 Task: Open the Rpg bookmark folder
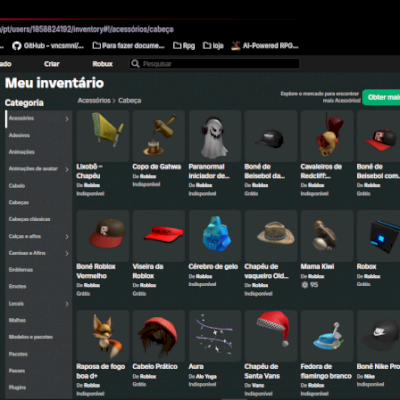pyautogui.click(x=184, y=46)
